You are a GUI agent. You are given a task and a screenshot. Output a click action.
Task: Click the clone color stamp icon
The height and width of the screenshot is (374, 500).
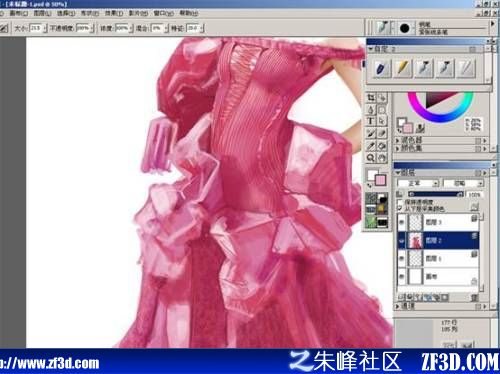click(x=421, y=128)
